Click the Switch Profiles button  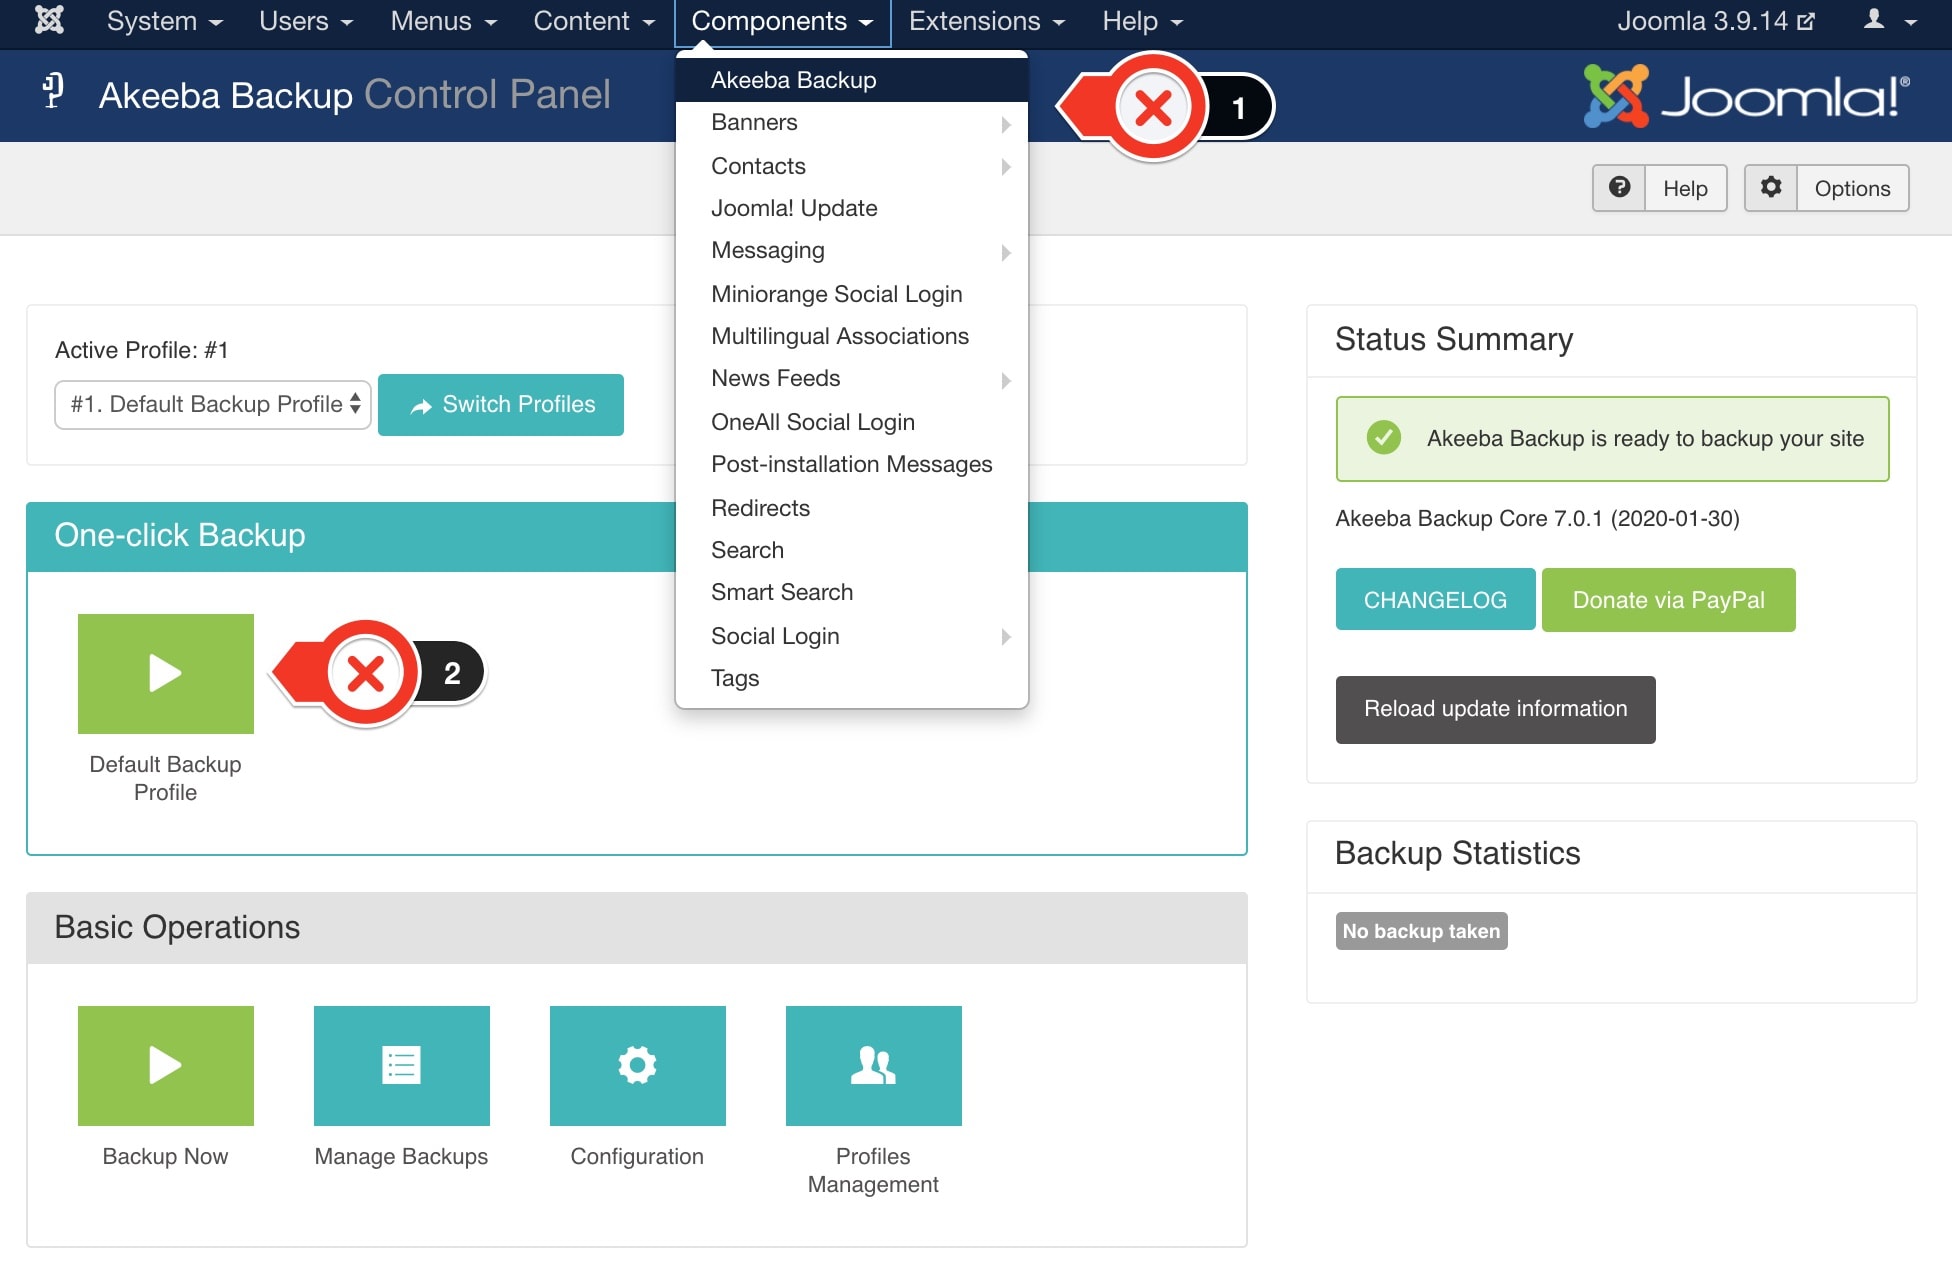point(501,405)
